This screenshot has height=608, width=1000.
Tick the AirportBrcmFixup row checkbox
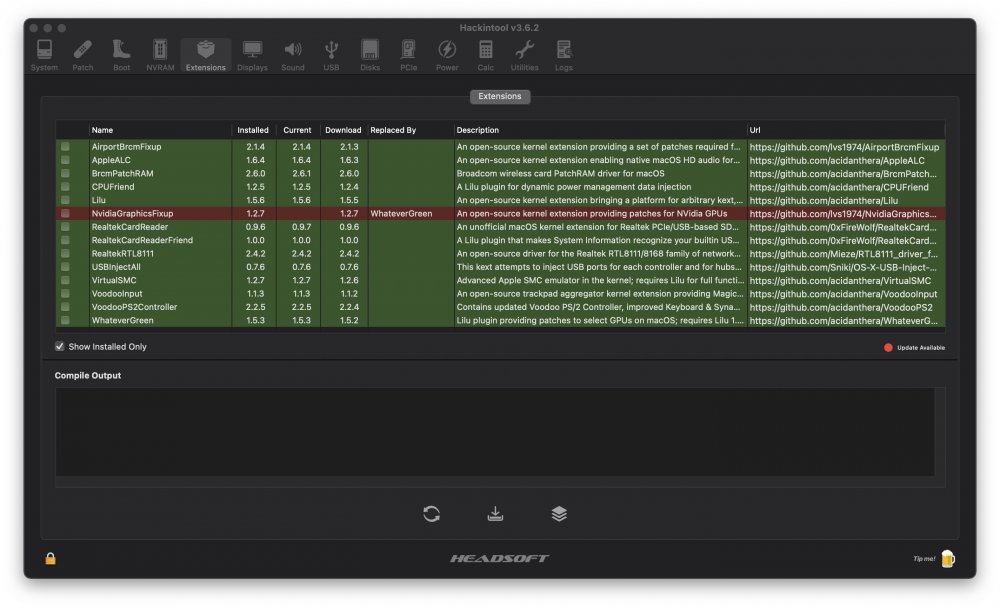click(65, 147)
